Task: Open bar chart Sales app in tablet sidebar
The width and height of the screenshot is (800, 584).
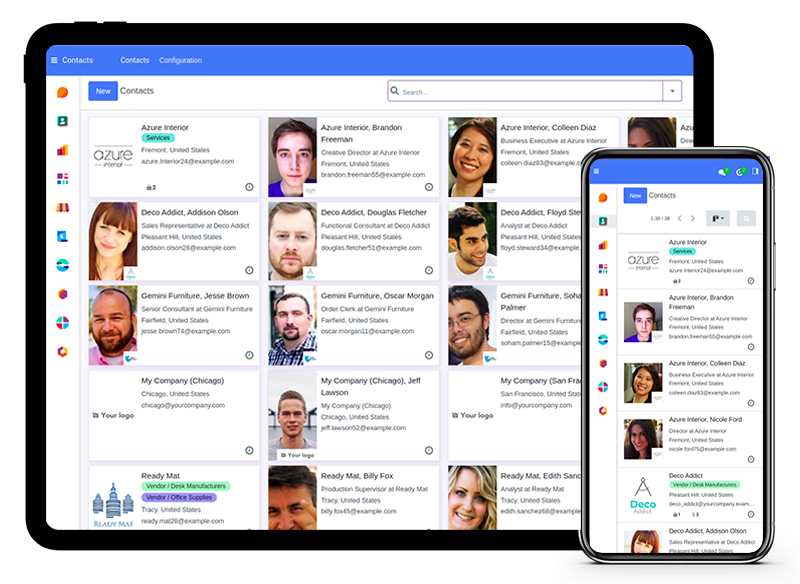Action: click(62, 150)
